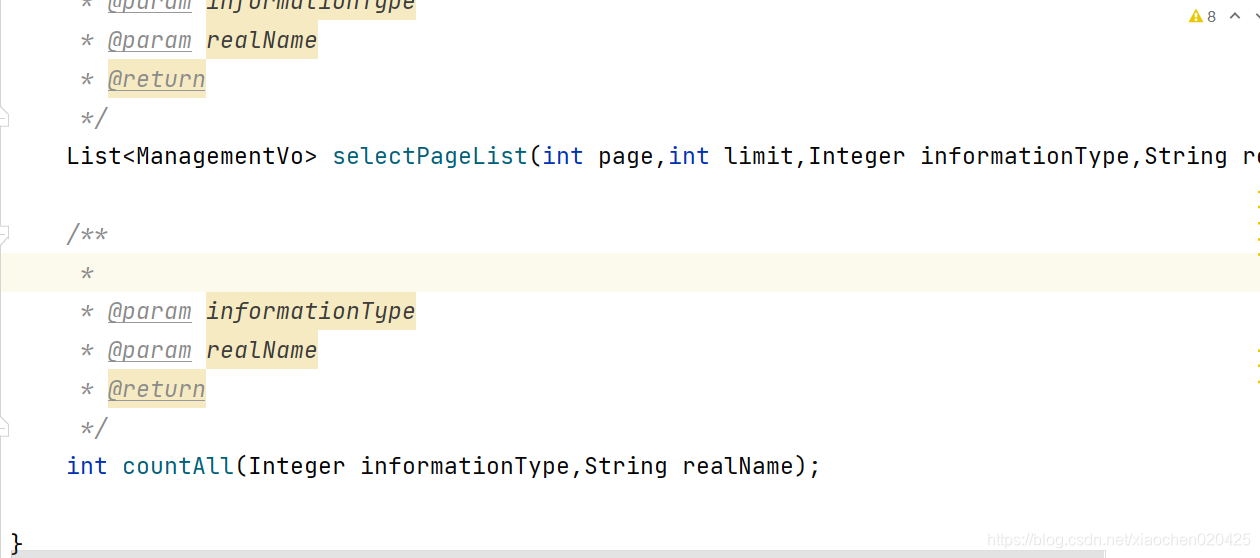Click highlighted realName in countAll Javadoc

click(x=262, y=350)
